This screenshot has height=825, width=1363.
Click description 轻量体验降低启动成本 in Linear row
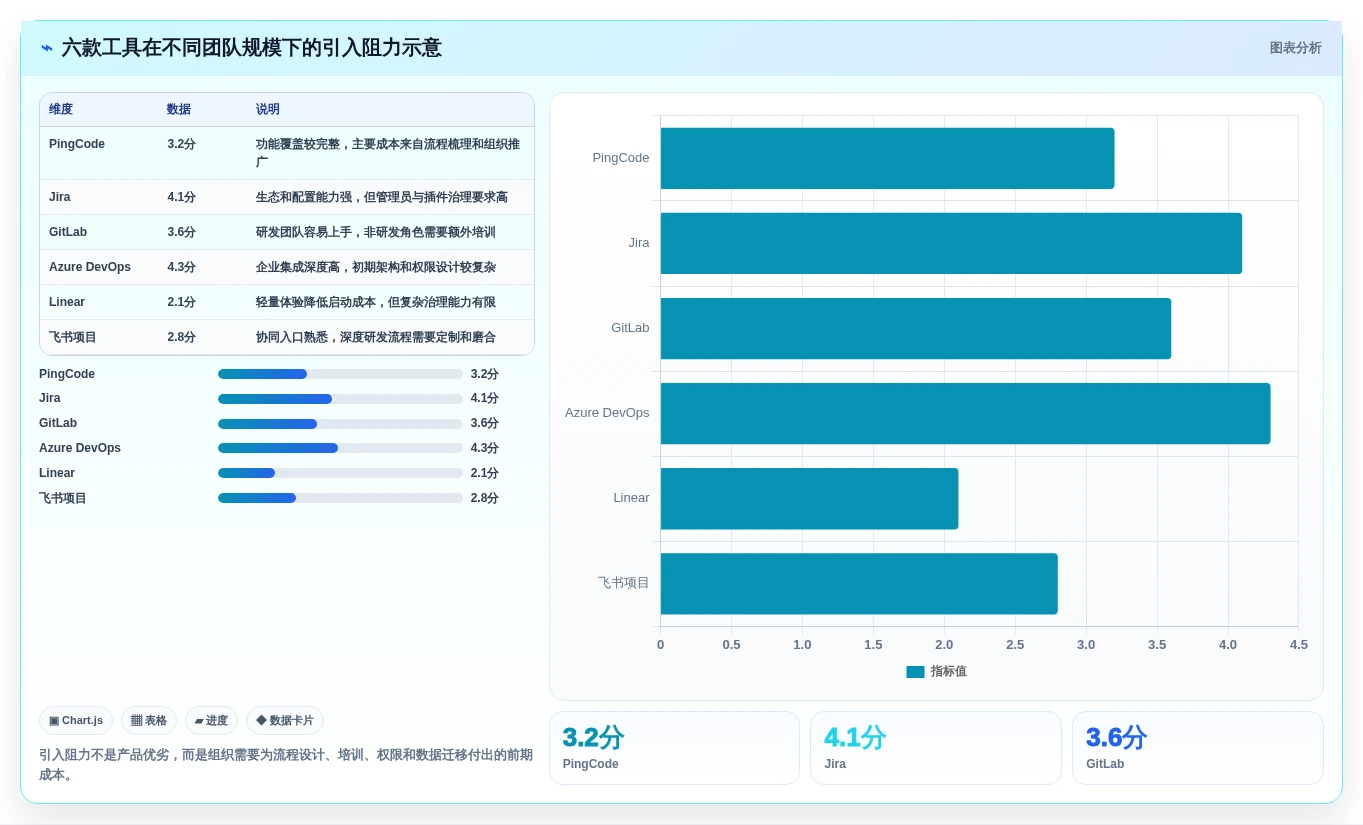[376, 302]
